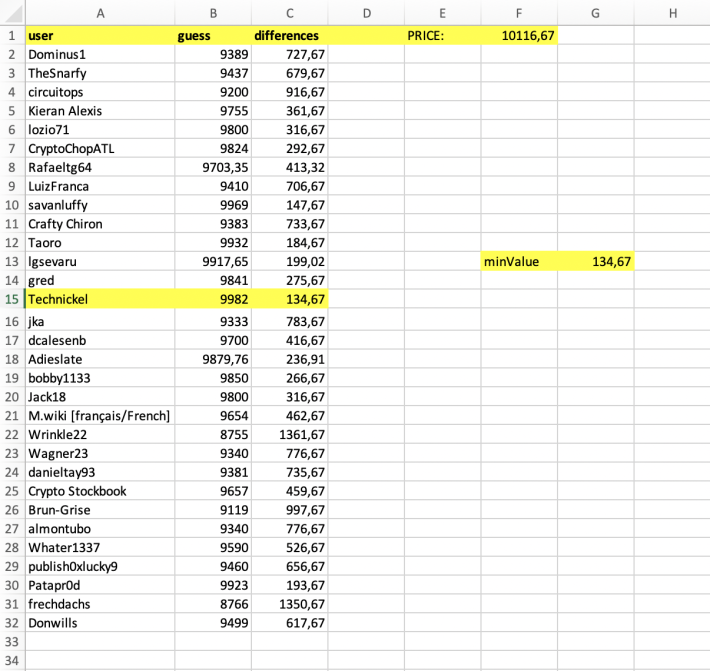The height and width of the screenshot is (671, 710).
Task: Click gred's guess 9841
Action: 213,280
